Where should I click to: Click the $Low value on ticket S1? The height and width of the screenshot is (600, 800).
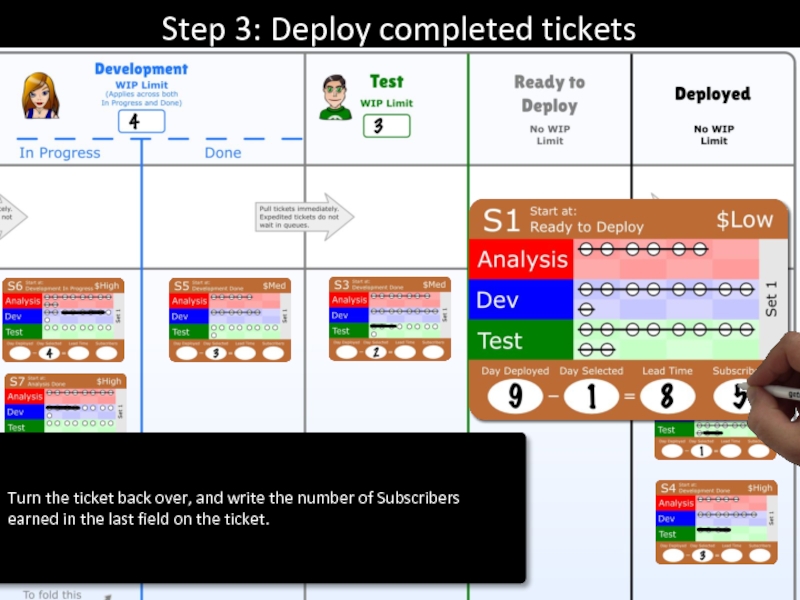click(745, 220)
